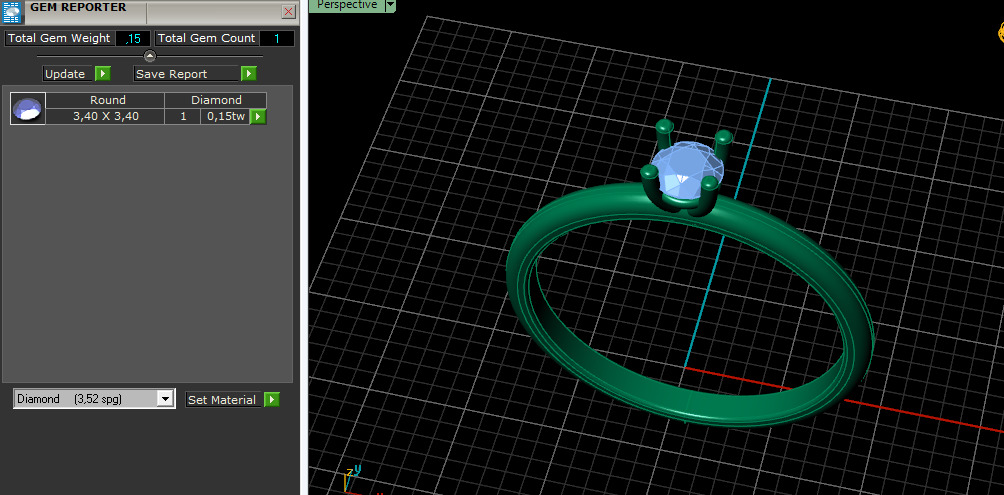Click the 0,15tw weight cell

[x=225, y=117]
